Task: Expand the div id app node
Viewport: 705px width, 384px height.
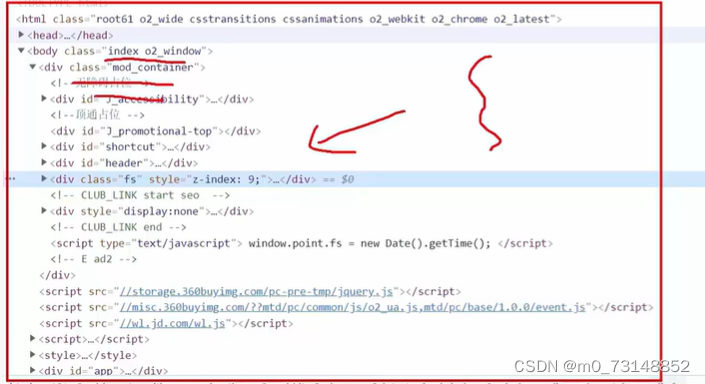Action: coord(32,370)
